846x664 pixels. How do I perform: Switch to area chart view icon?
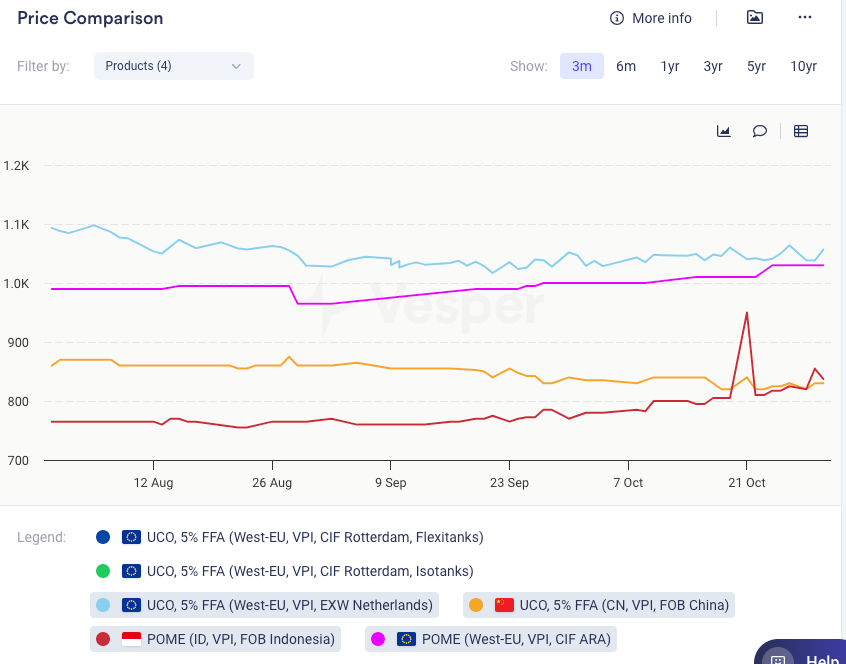(724, 131)
